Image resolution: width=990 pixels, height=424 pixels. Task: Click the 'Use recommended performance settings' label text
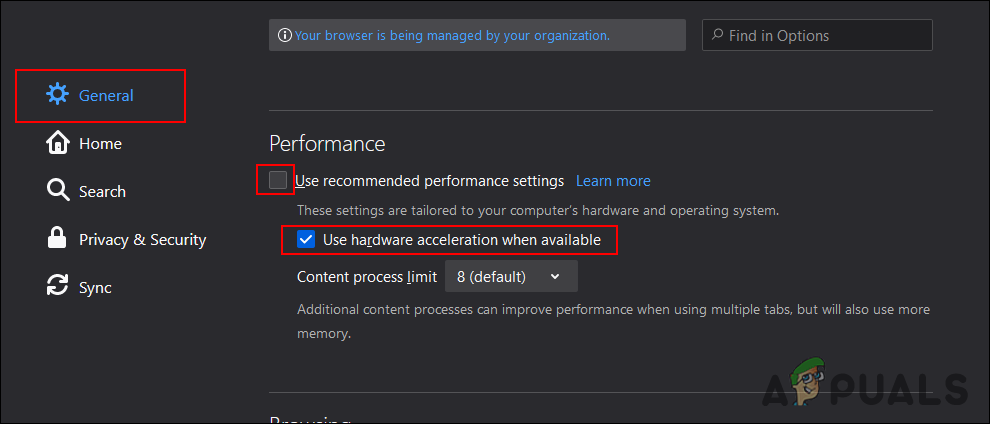[x=430, y=181]
